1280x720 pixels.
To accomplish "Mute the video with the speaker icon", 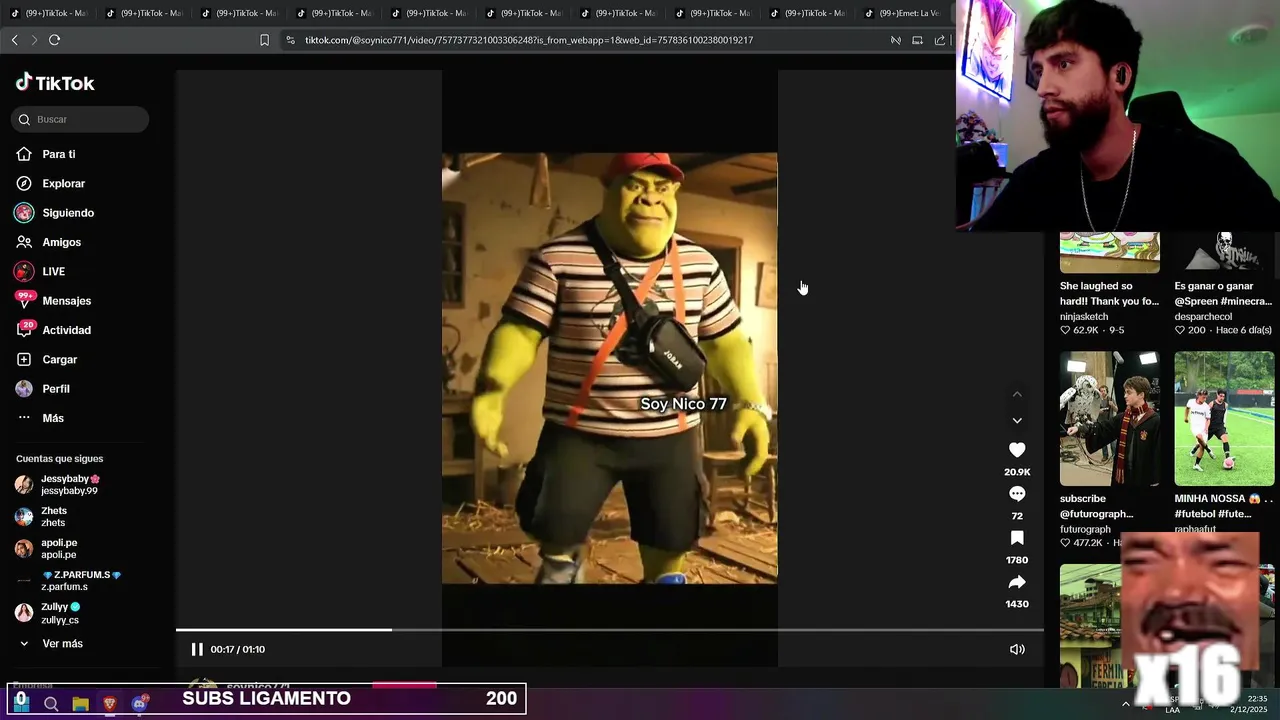I will (x=1017, y=649).
